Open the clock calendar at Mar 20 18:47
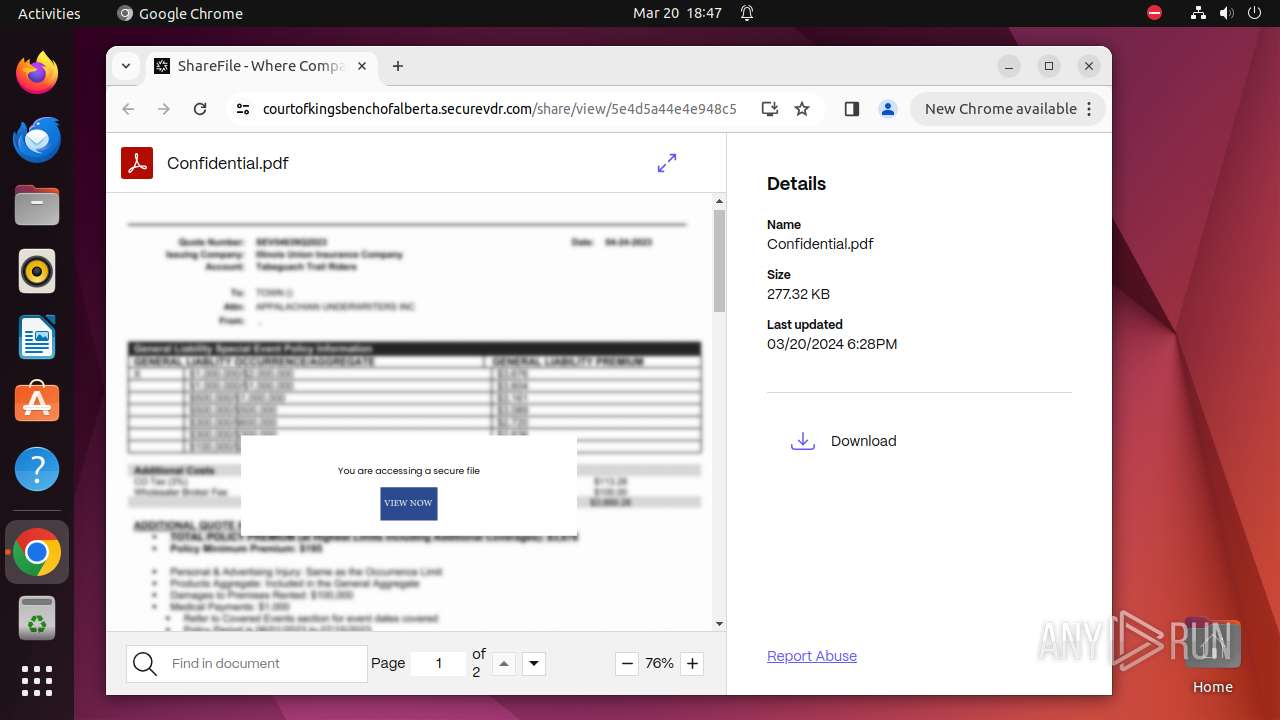1280x720 pixels. click(x=677, y=13)
